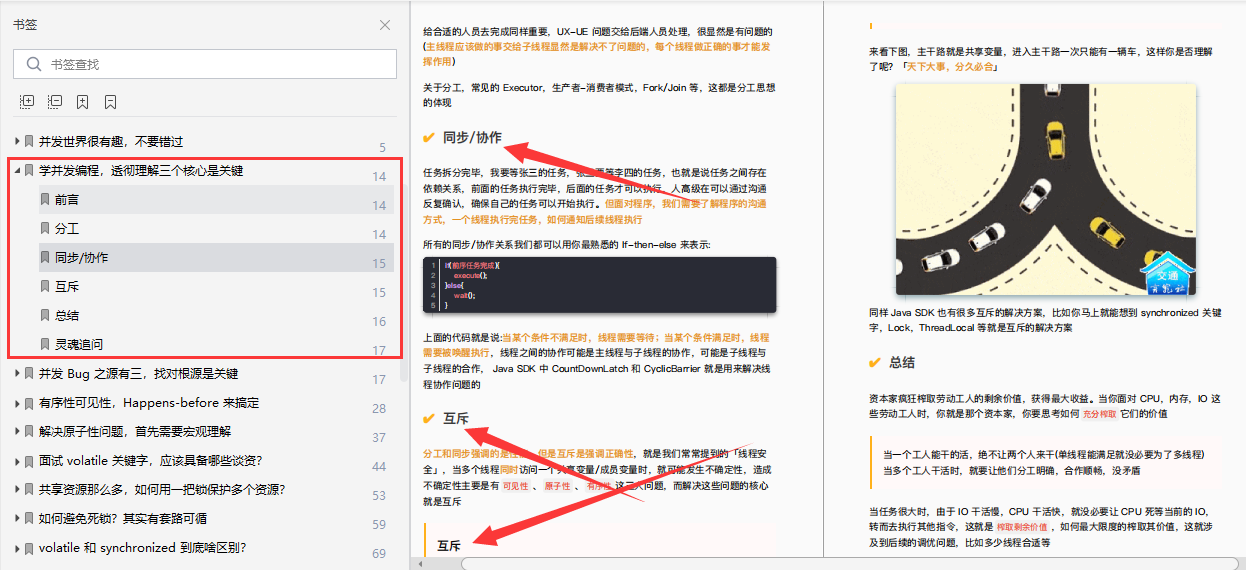This screenshot has width=1246, height=570.
Task: Open bookmark volatile 和 synchronized 到底啥区别?
Action: tap(143, 548)
